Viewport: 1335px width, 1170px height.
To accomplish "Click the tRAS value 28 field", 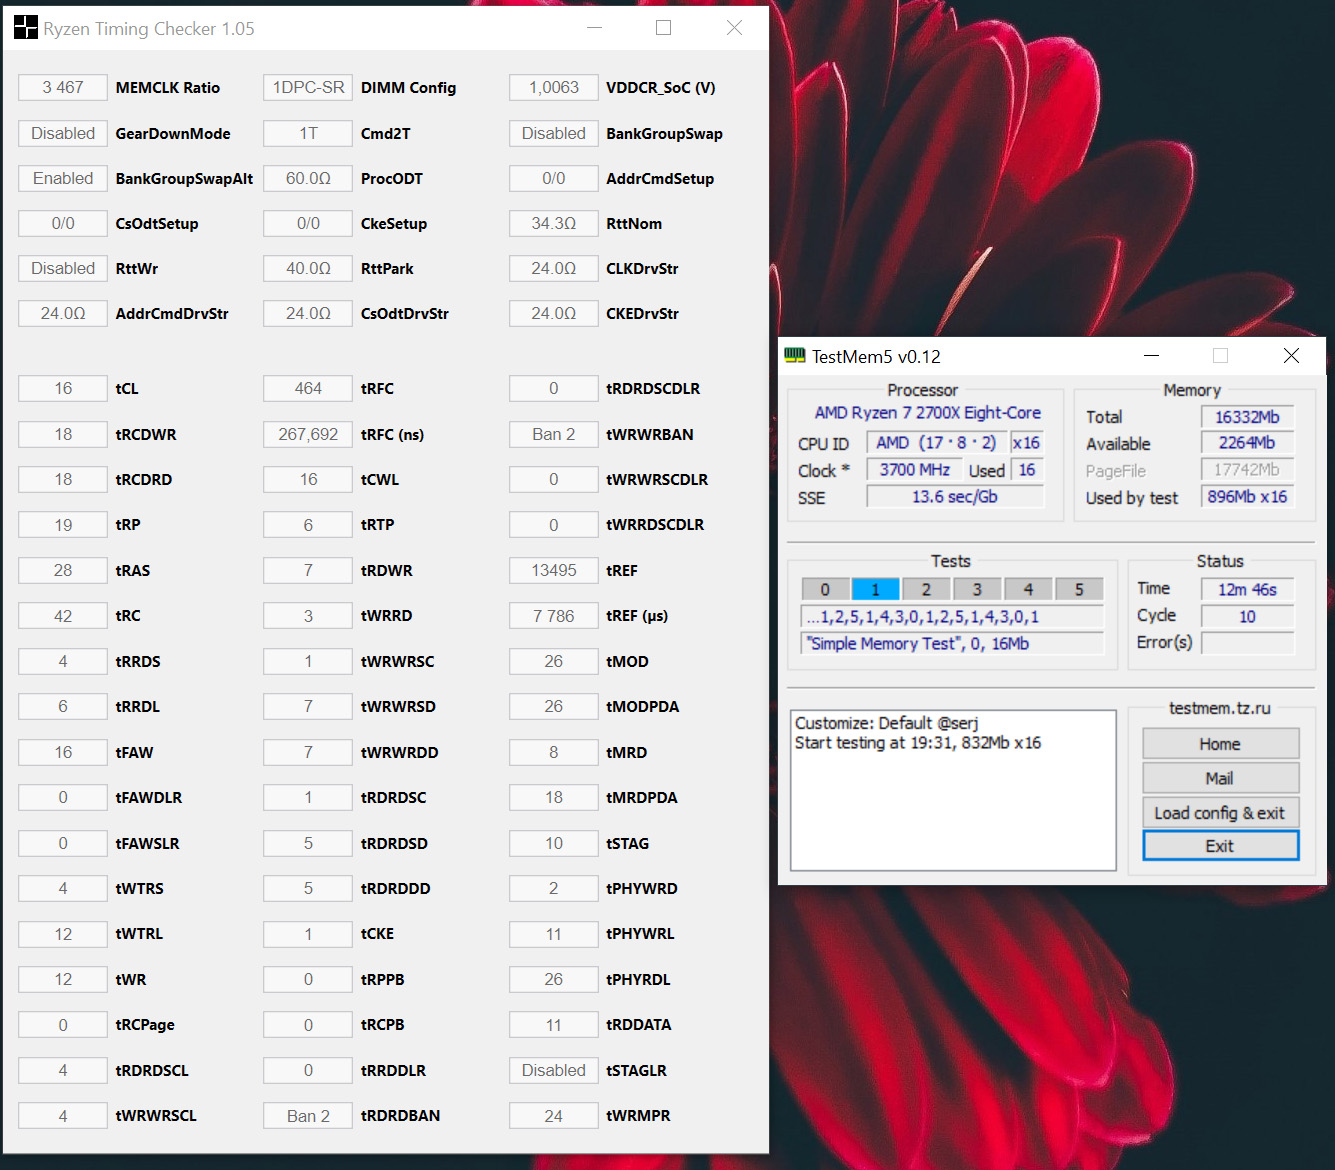I will [x=63, y=570].
